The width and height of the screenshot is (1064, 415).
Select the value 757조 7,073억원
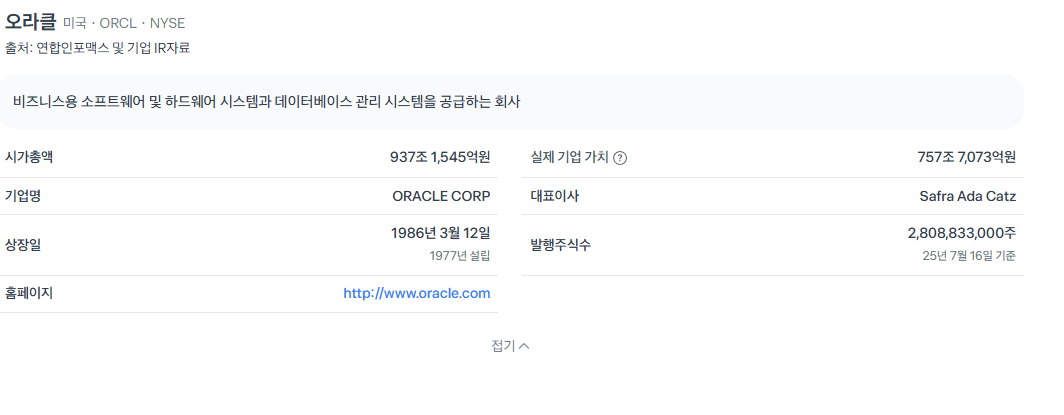(966, 157)
